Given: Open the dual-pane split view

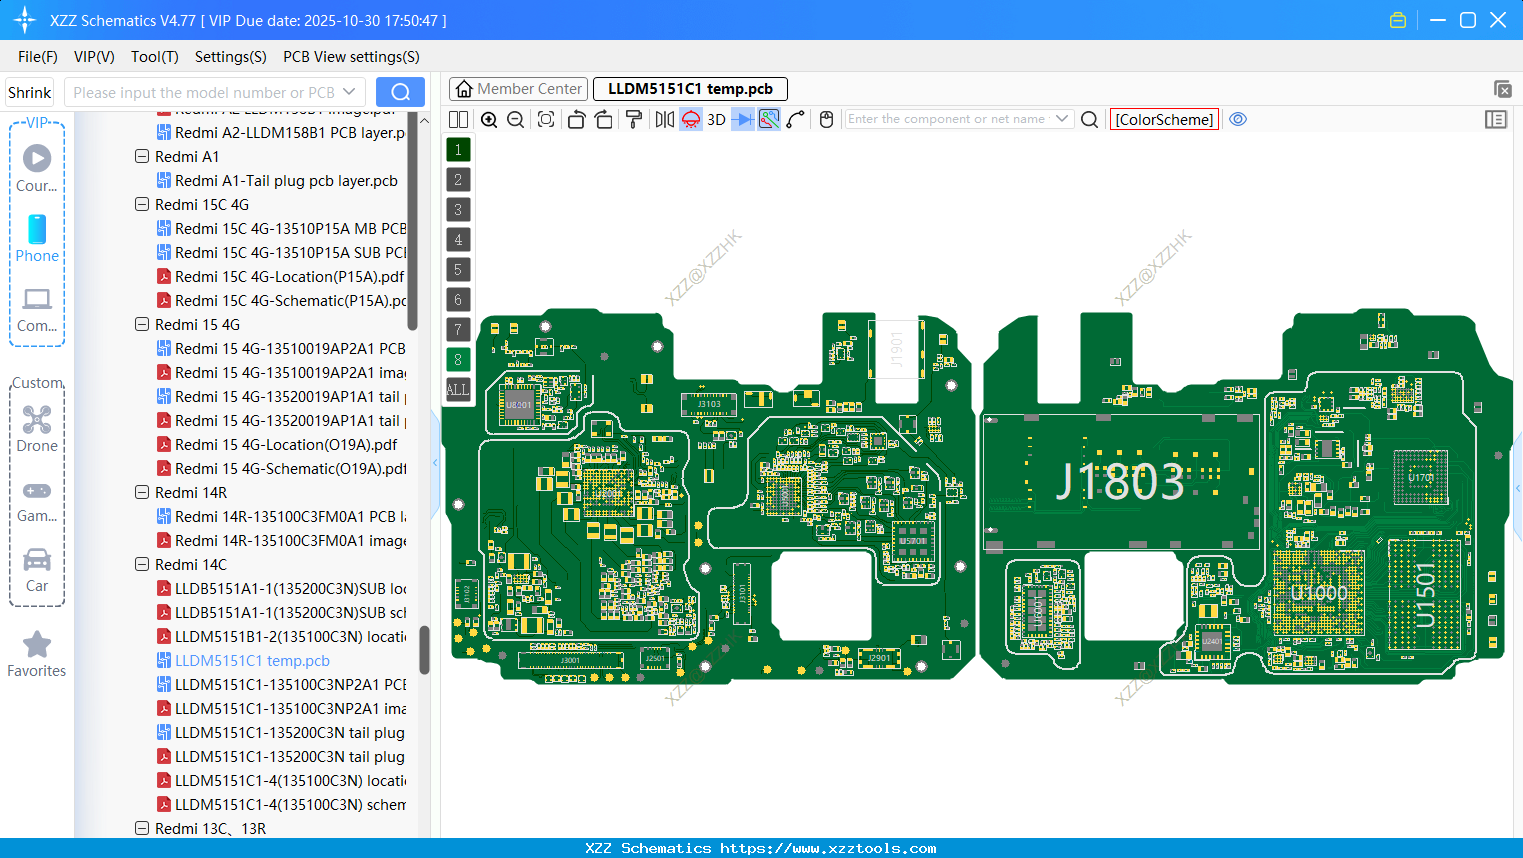Looking at the screenshot, I should click(457, 119).
